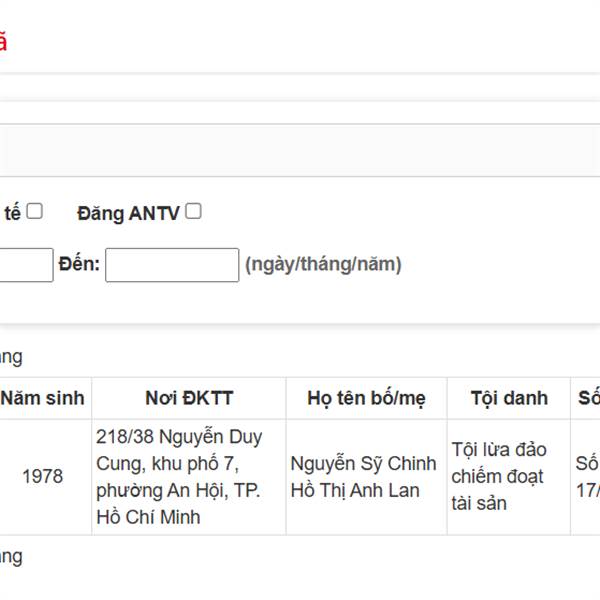Click the (ngày/tháng/năm) format hint

click(323, 264)
